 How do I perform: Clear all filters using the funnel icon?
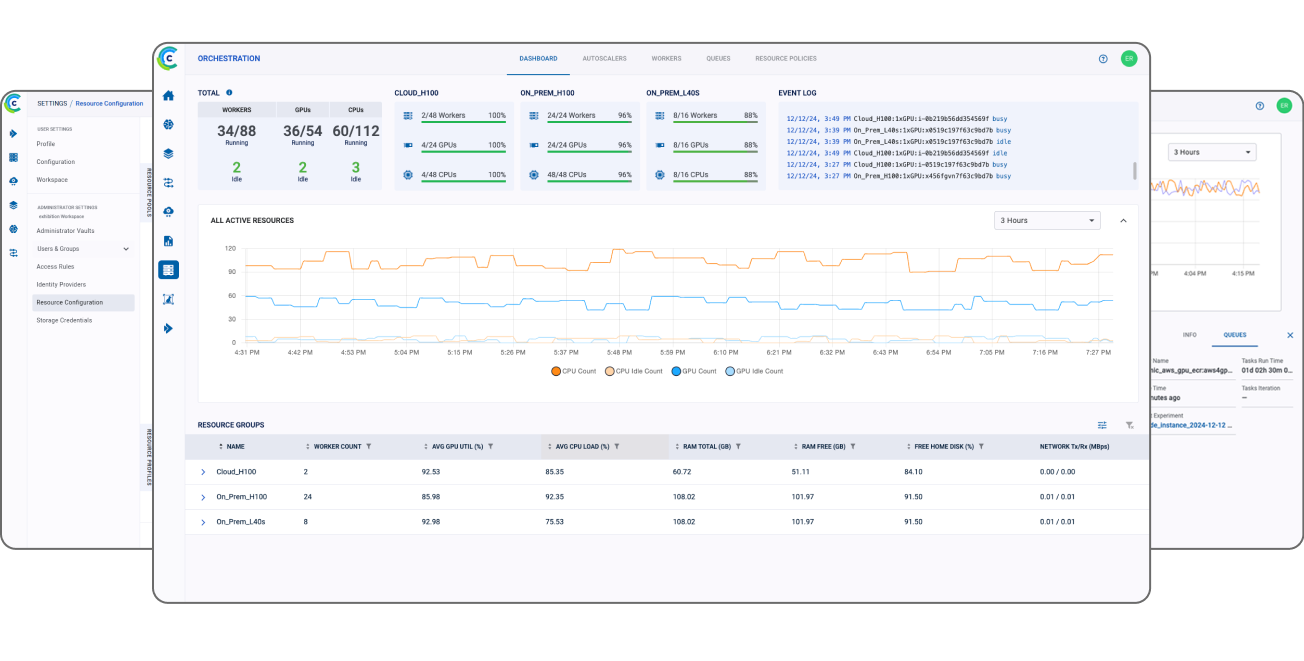1129,425
